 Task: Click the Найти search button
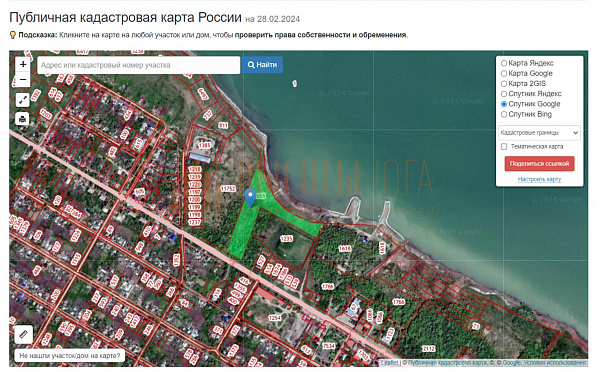(x=262, y=65)
